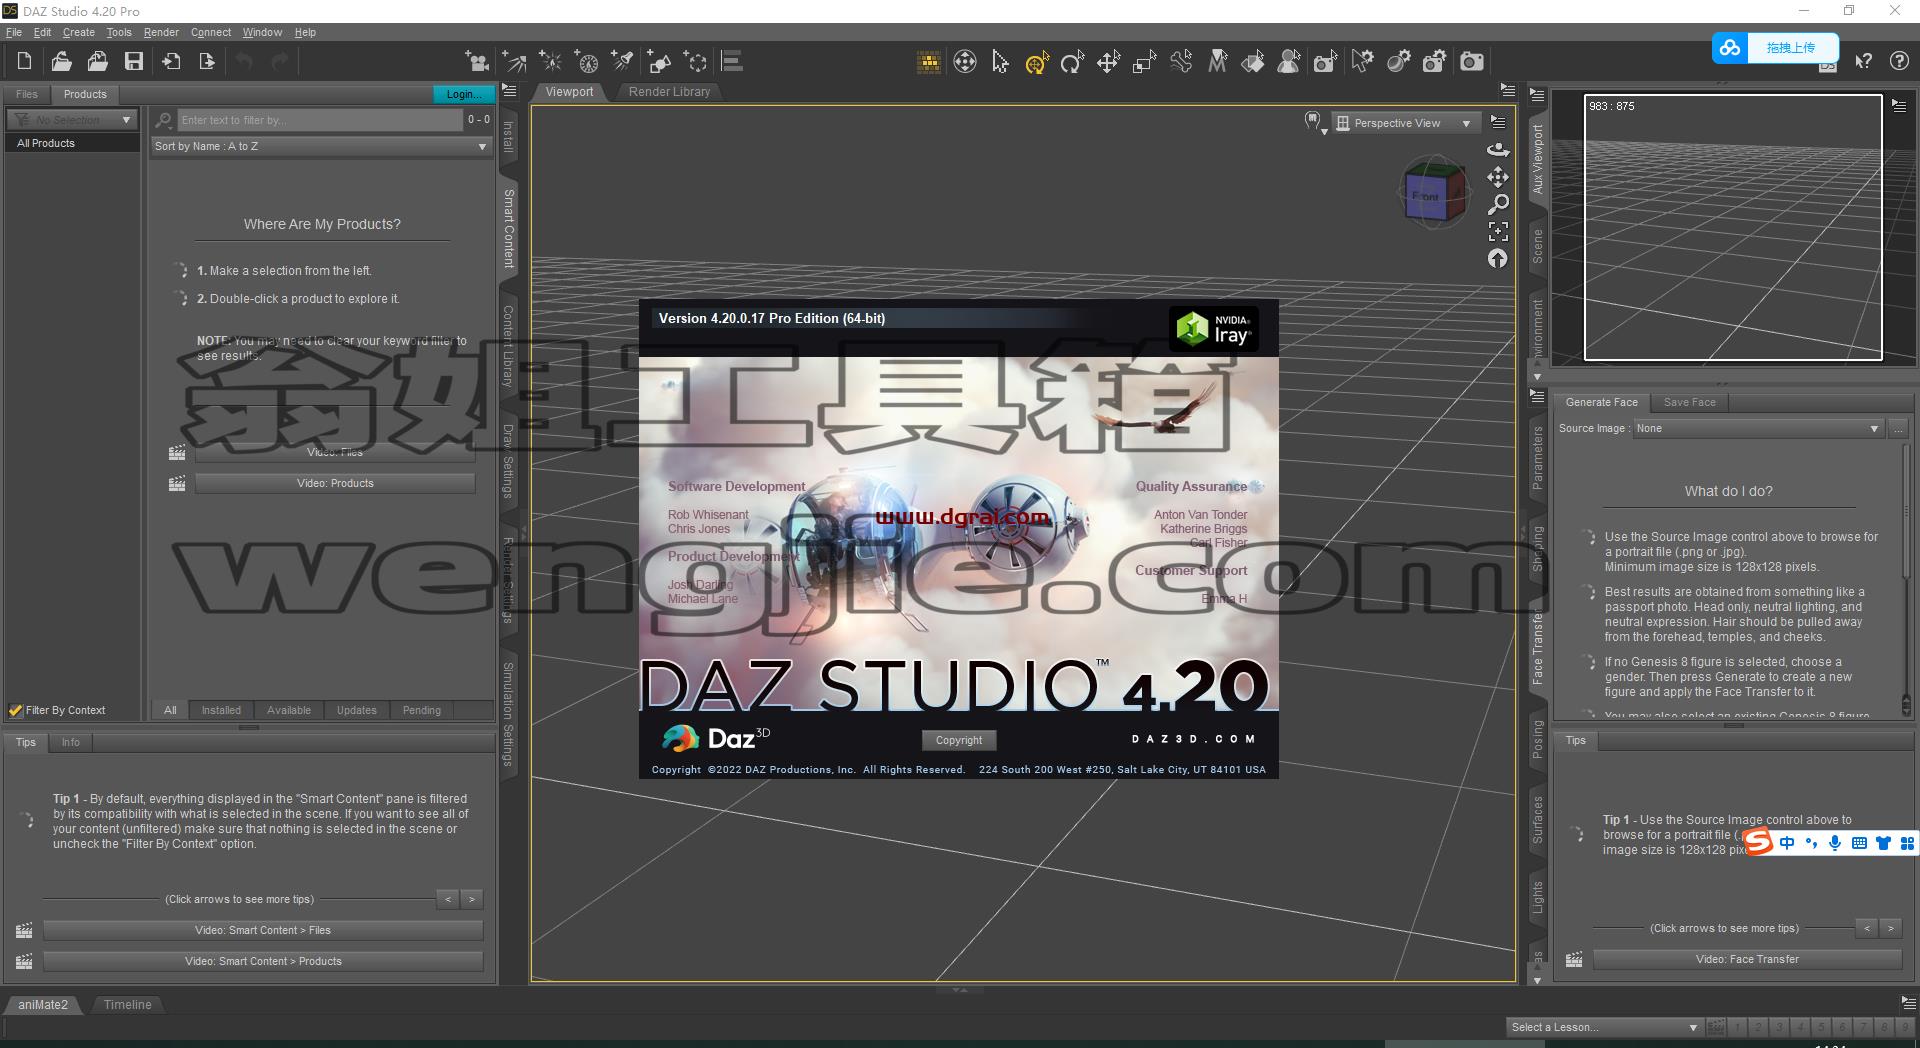Open the Surfaces side pane tab
The width and height of the screenshot is (1920, 1048).
click(x=1538, y=820)
